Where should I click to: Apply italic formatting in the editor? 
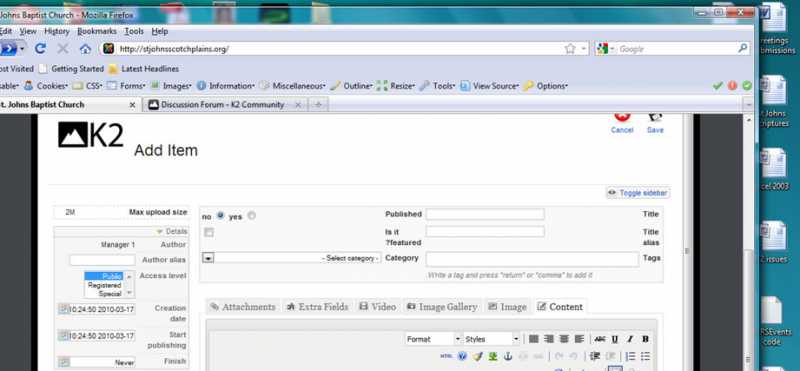630,339
